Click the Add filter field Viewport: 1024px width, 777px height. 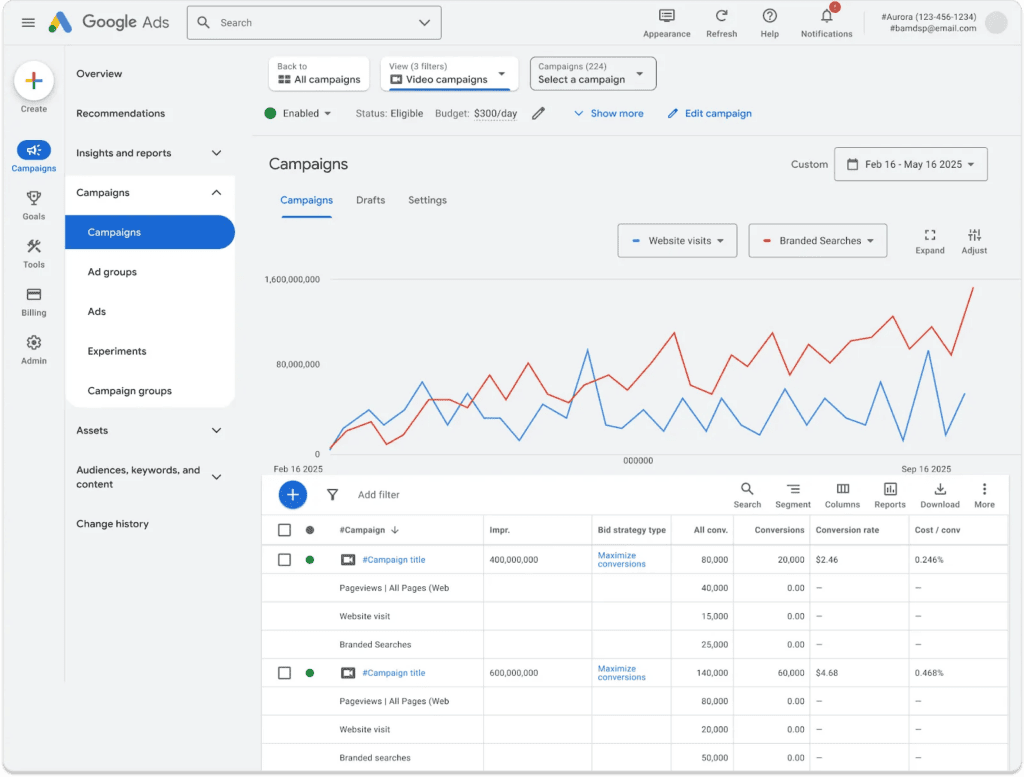378,495
